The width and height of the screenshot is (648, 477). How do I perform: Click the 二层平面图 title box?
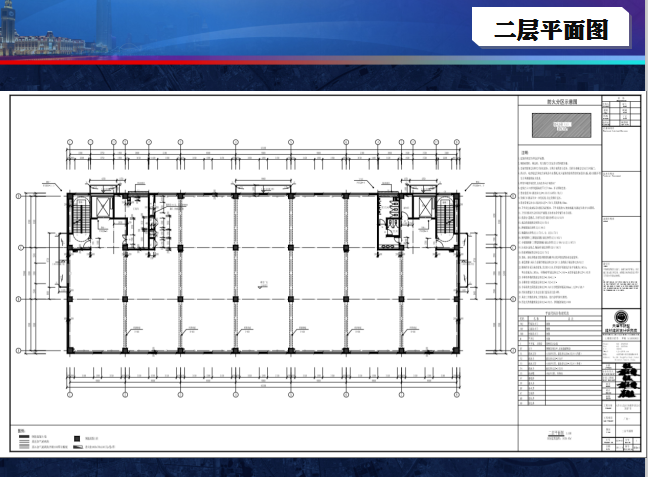coord(552,28)
